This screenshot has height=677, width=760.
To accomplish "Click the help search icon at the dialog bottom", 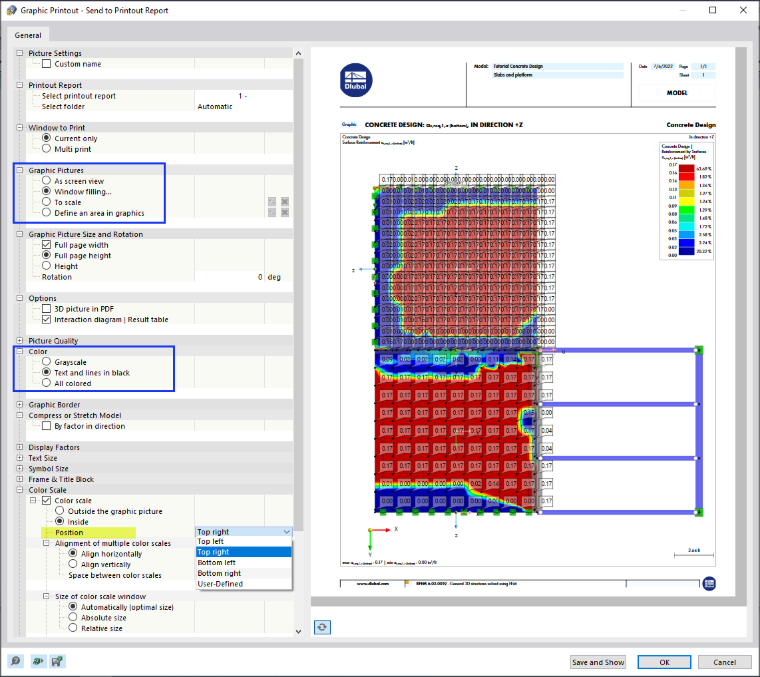I will [16, 661].
